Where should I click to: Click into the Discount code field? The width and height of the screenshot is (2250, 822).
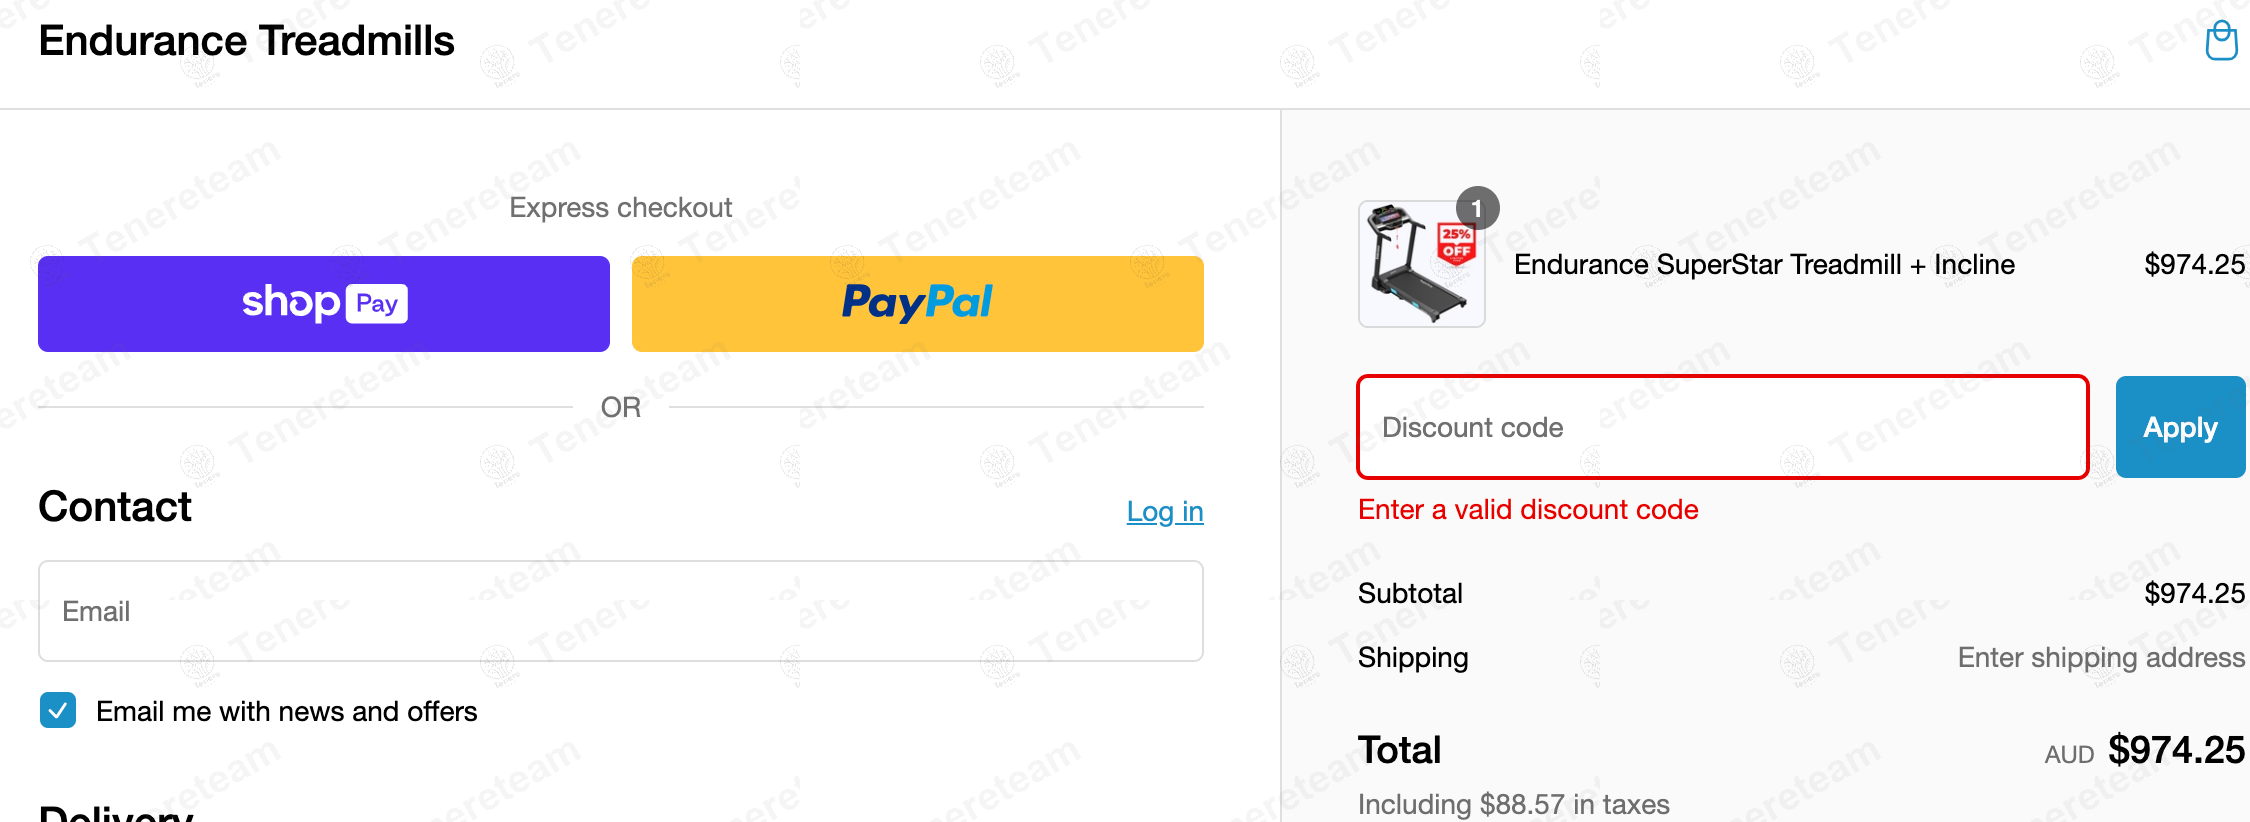tap(1722, 427)
